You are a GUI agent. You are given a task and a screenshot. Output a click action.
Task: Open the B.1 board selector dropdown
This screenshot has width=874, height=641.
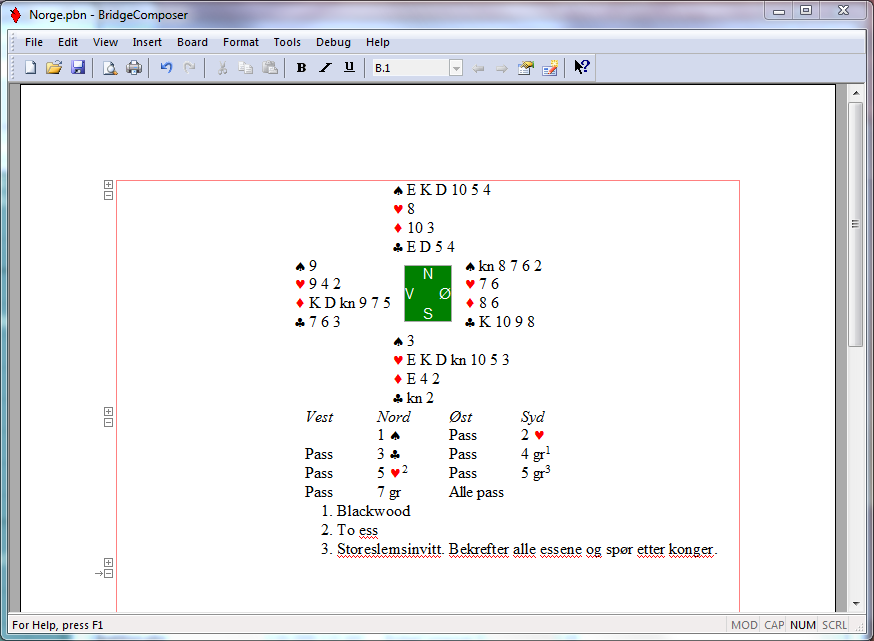(x=456, y=68)
